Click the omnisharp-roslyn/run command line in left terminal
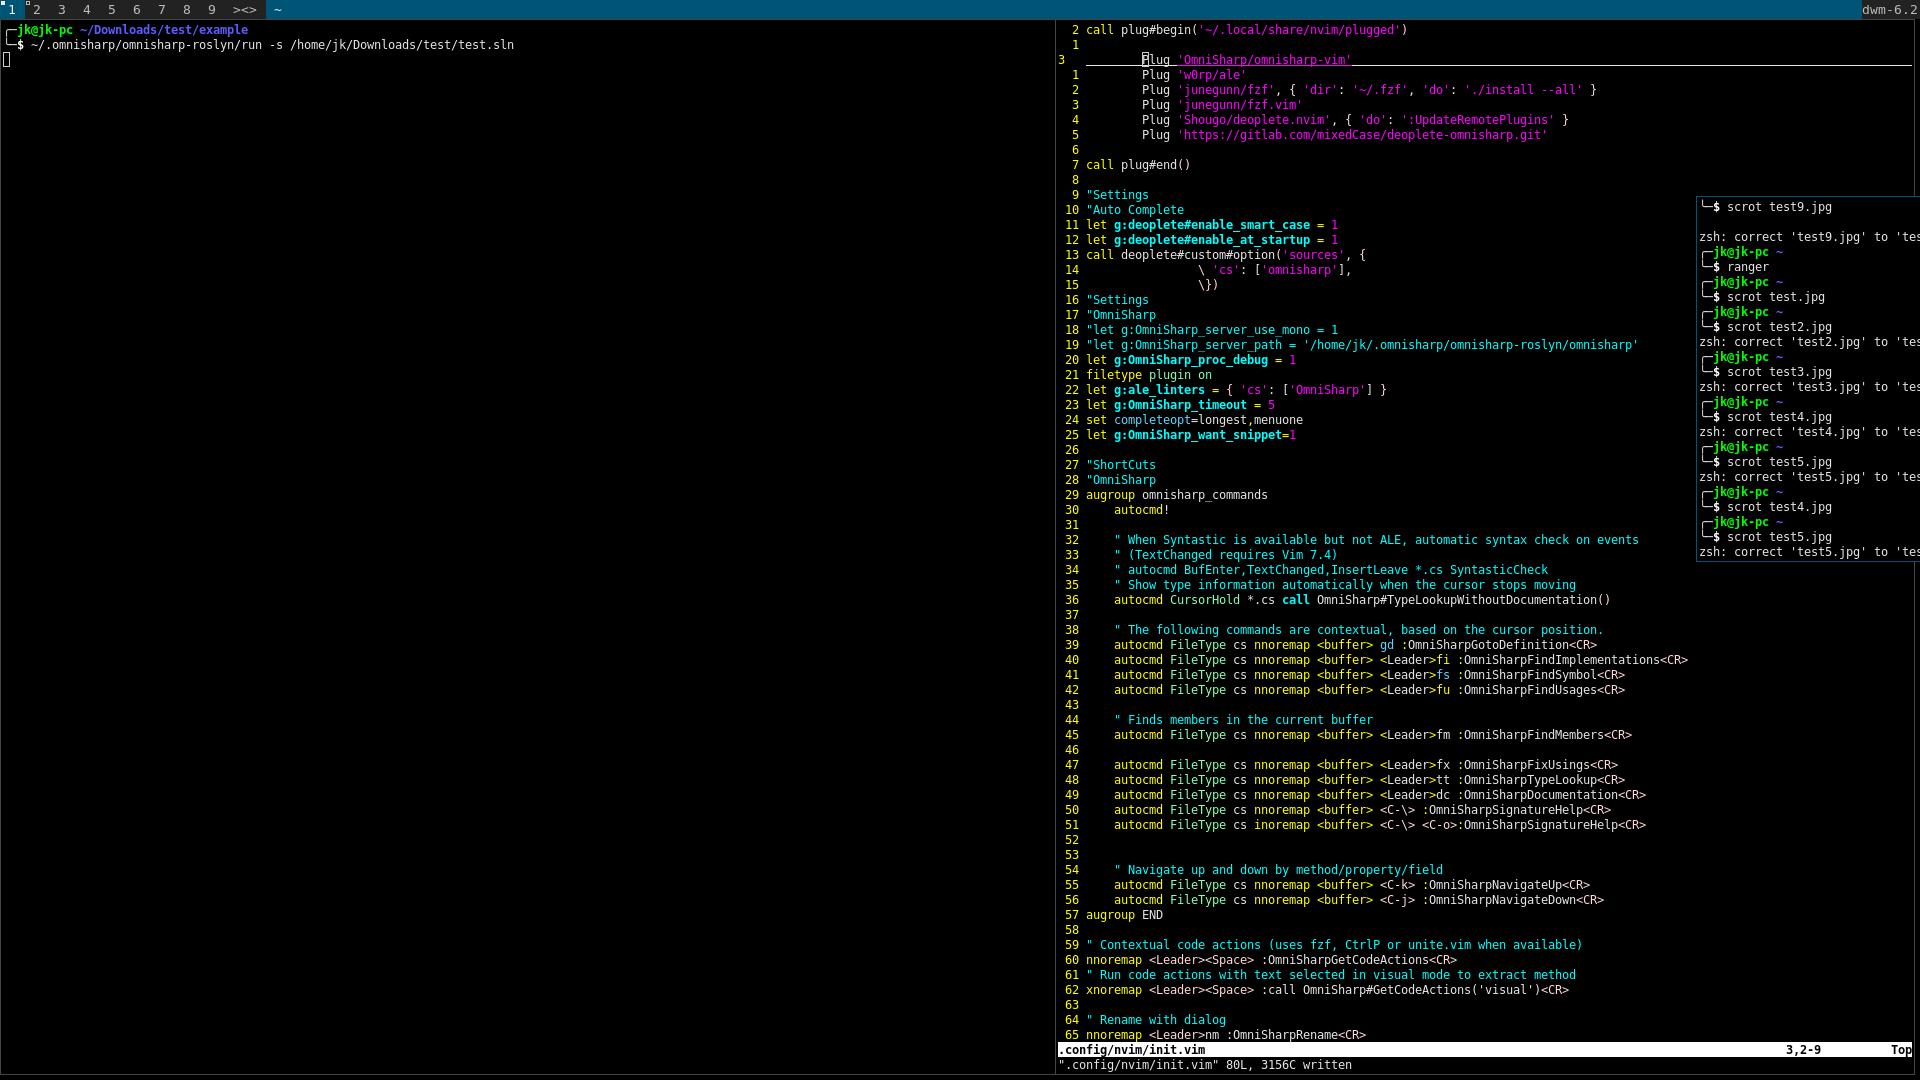The image size is (1920, 1080). click(272, 45)
